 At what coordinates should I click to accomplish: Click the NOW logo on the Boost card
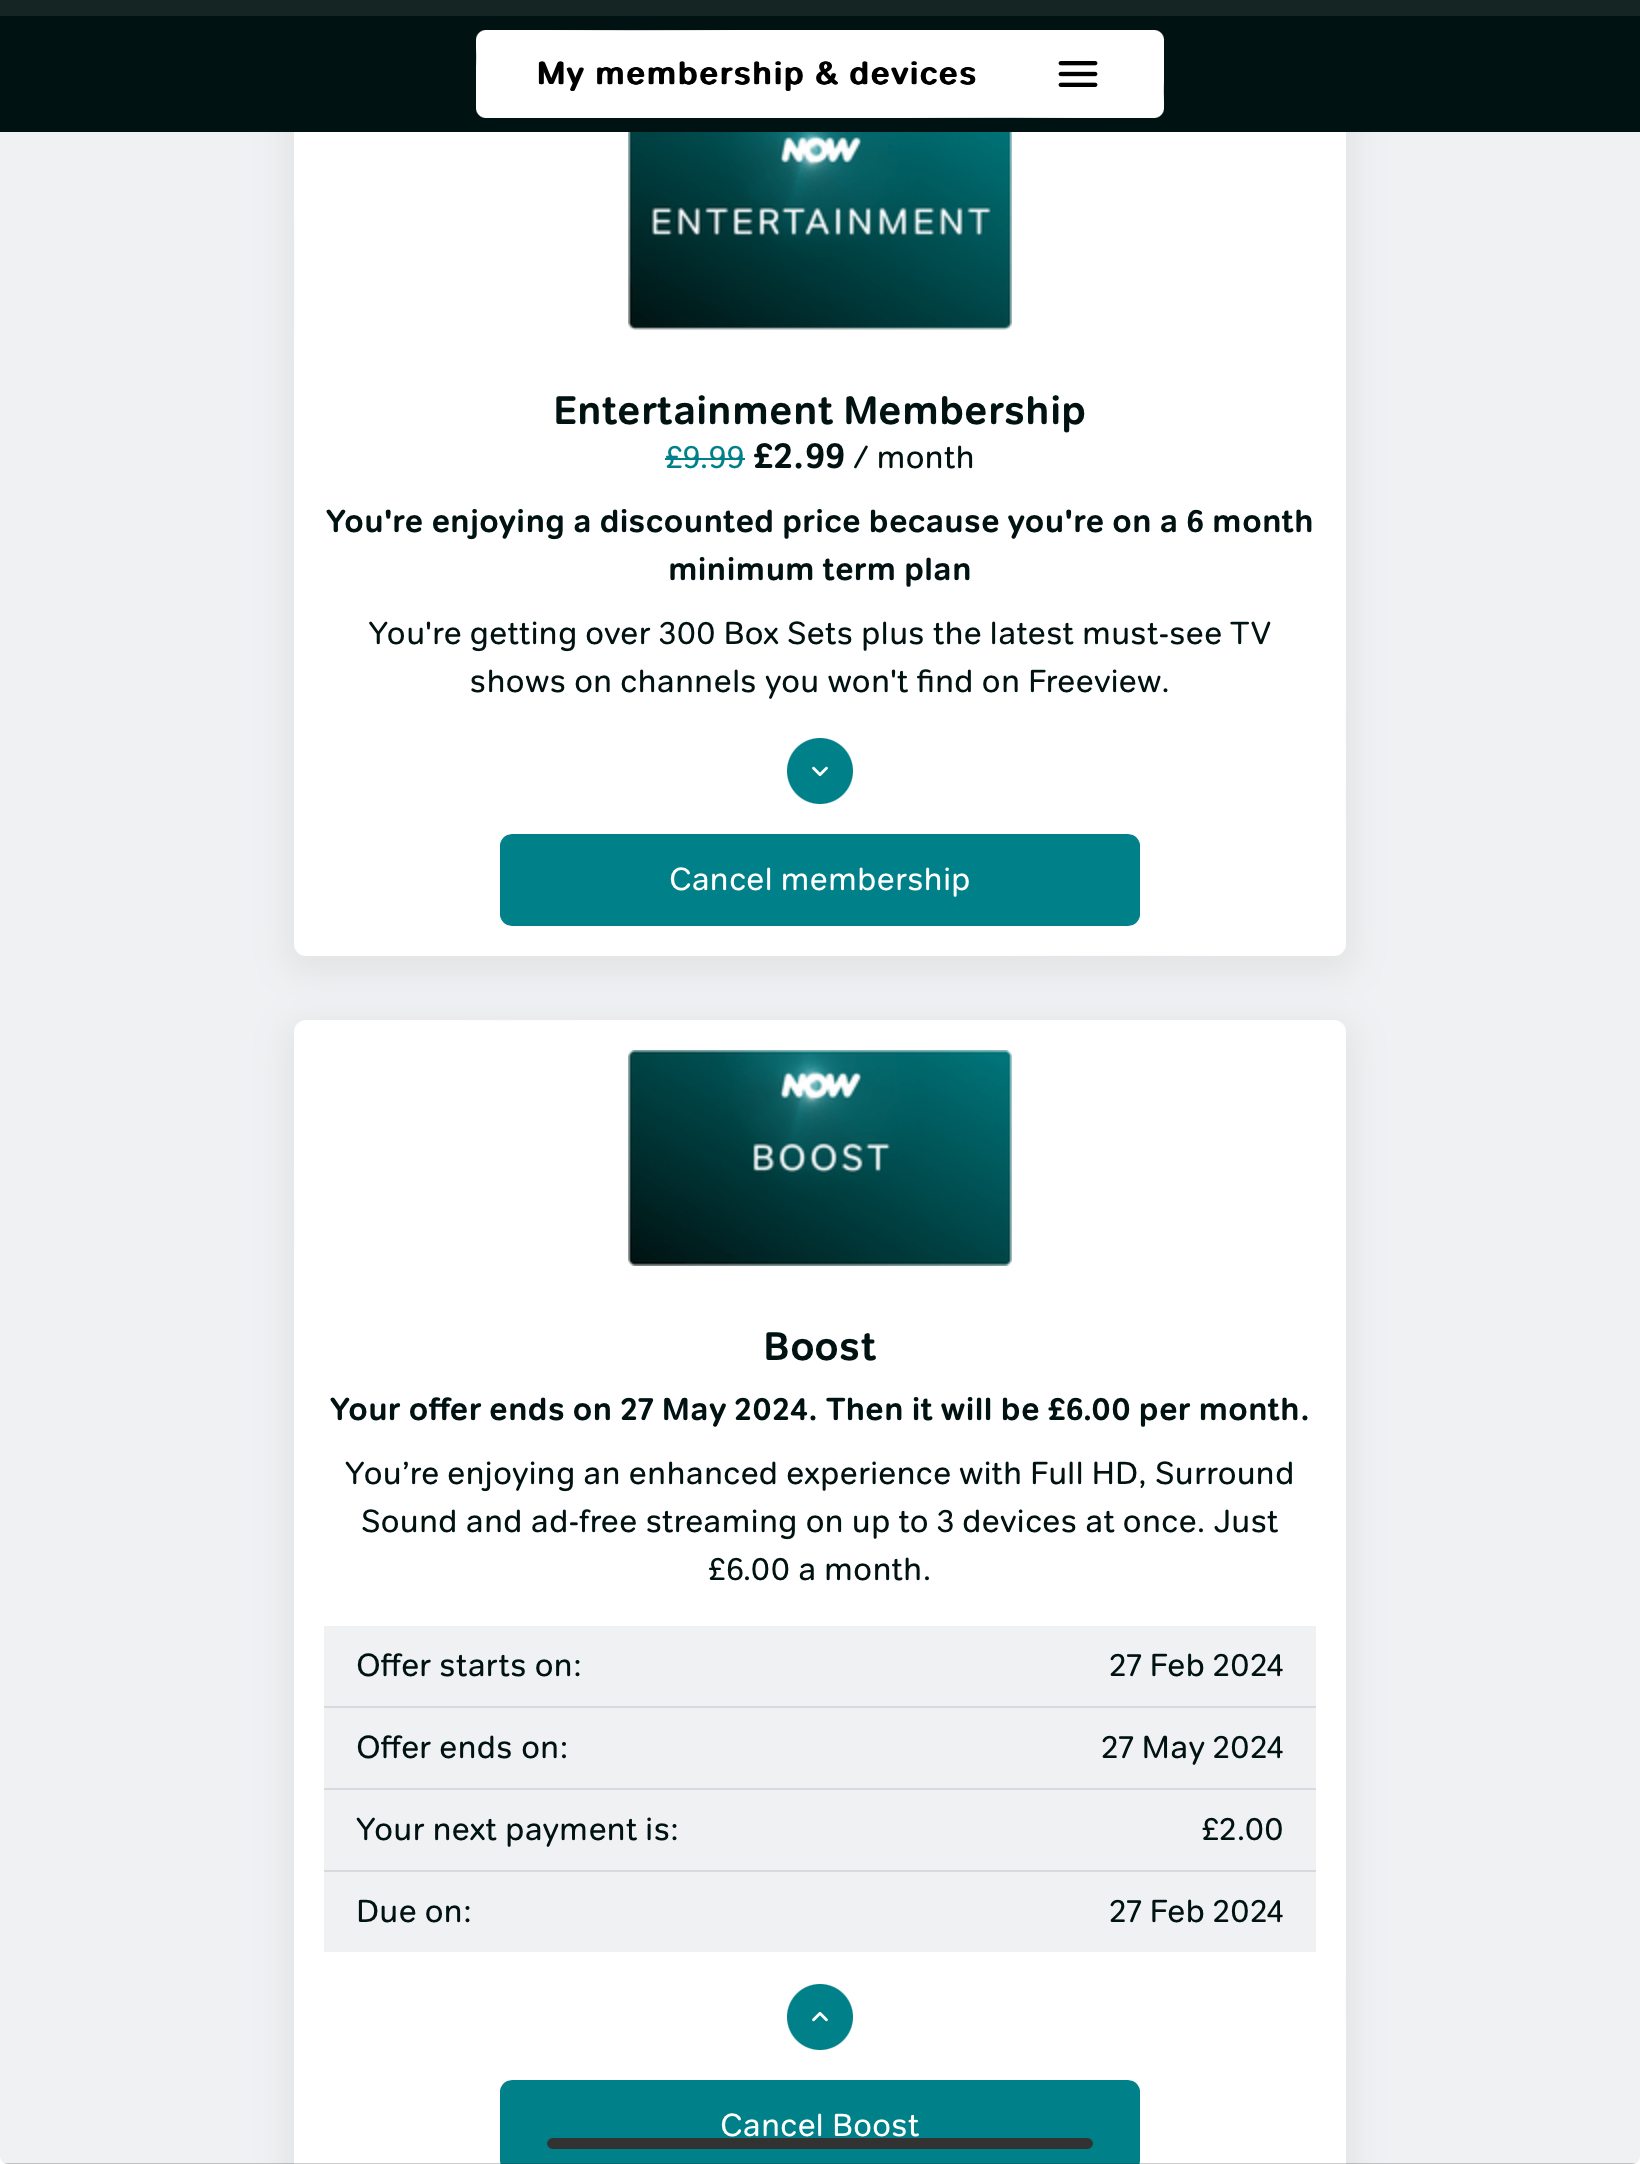(819, 1086)
